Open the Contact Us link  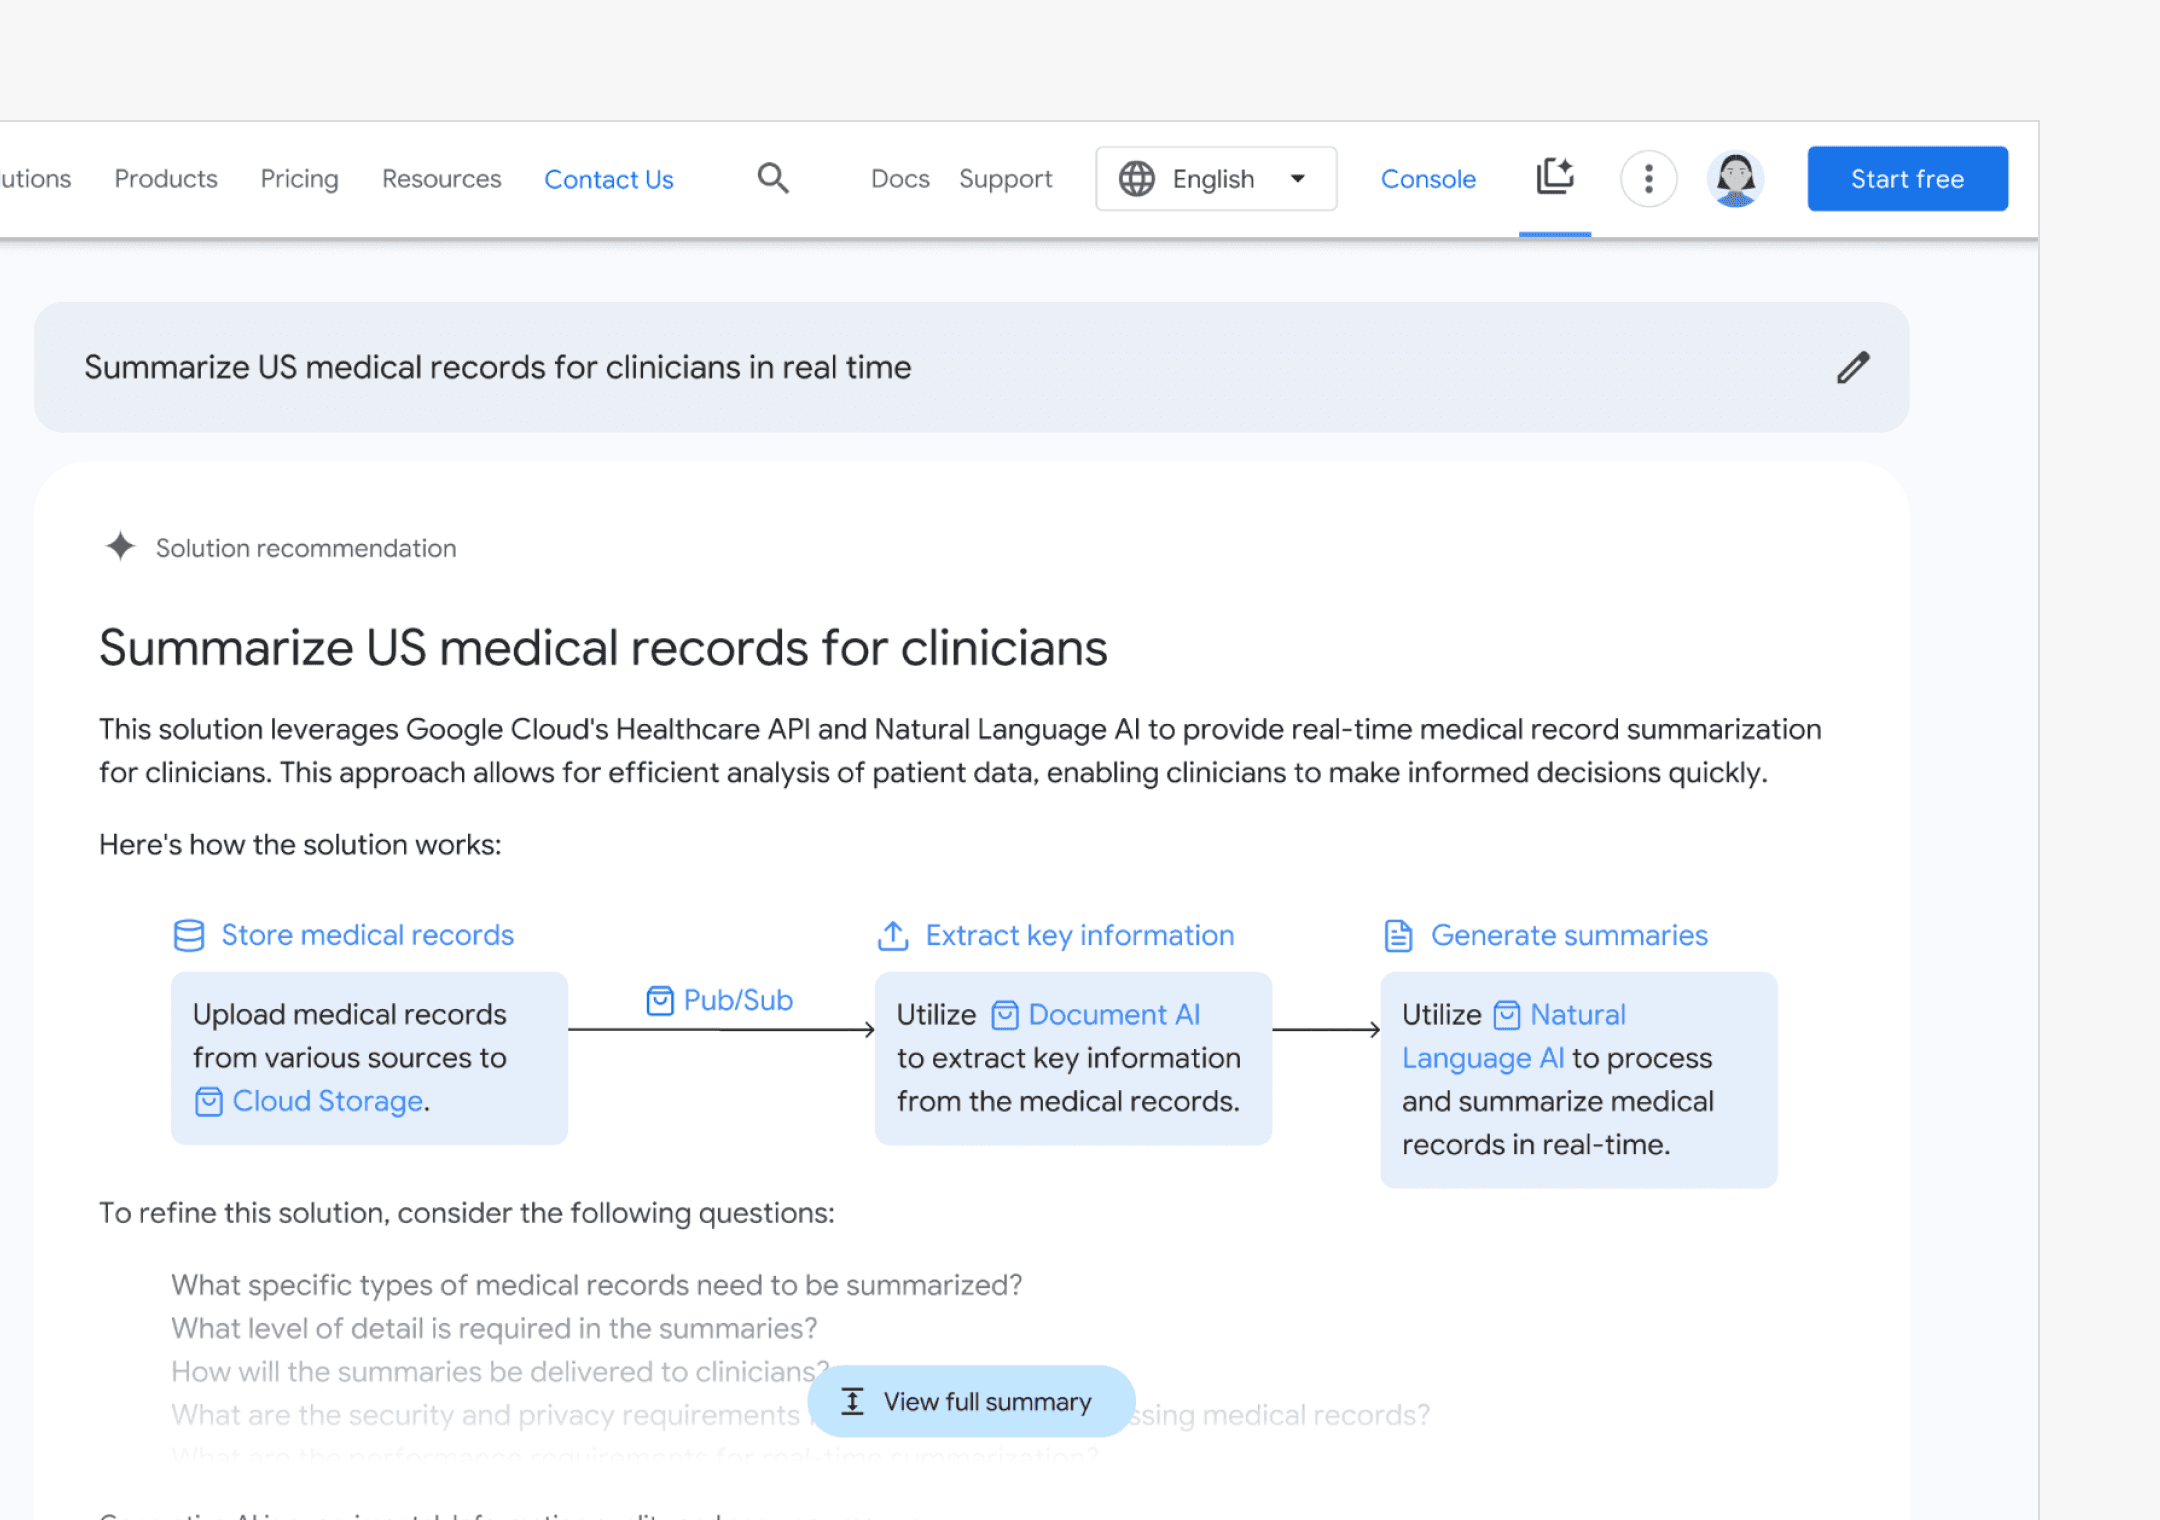pos(608,179)
